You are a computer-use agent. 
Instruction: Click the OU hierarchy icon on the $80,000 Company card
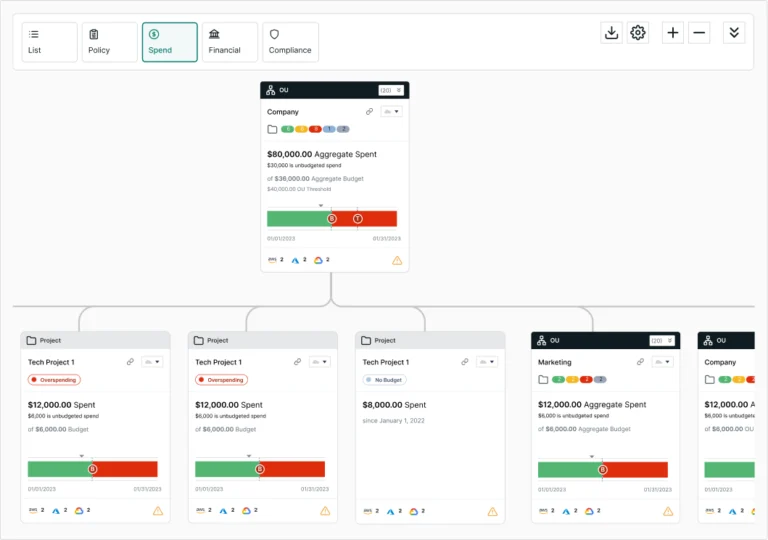pyautogui.click(x=270, y=90)
